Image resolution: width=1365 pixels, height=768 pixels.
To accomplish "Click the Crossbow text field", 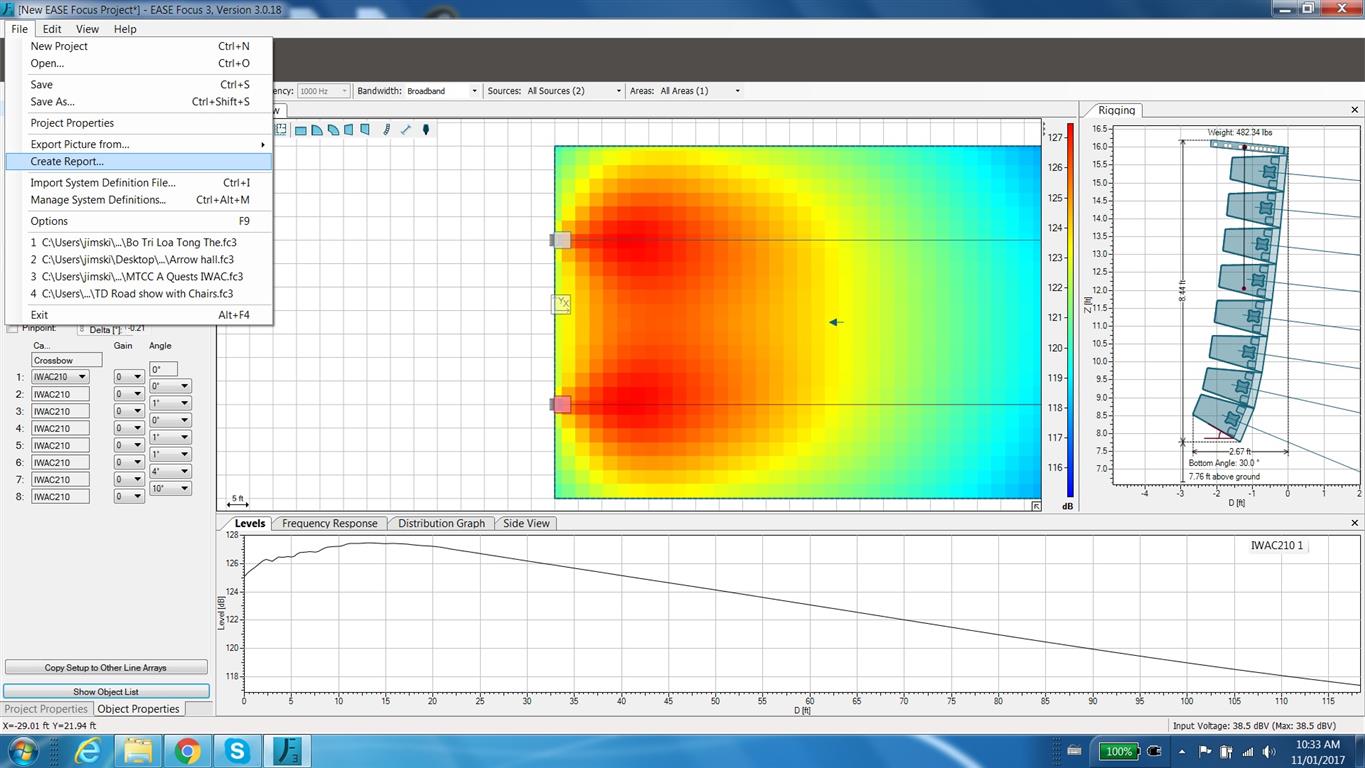I will pos(66,360).
